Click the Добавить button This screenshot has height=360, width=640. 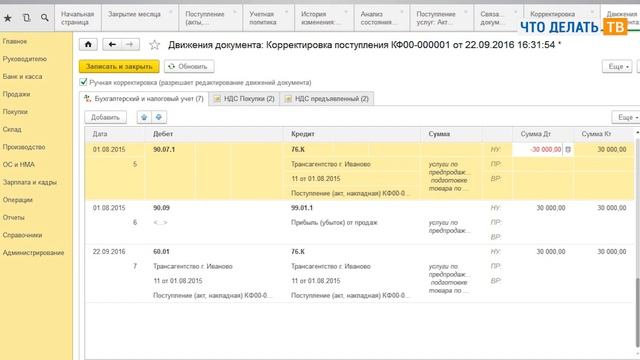(105, 117)
